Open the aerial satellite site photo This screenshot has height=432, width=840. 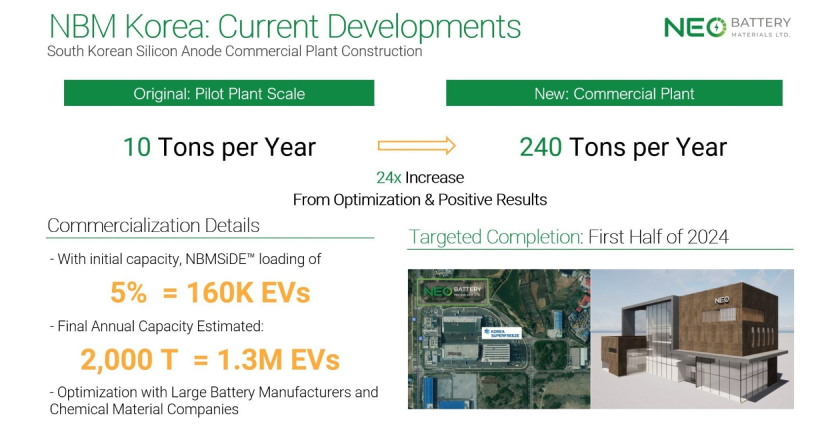coord(499,339)
